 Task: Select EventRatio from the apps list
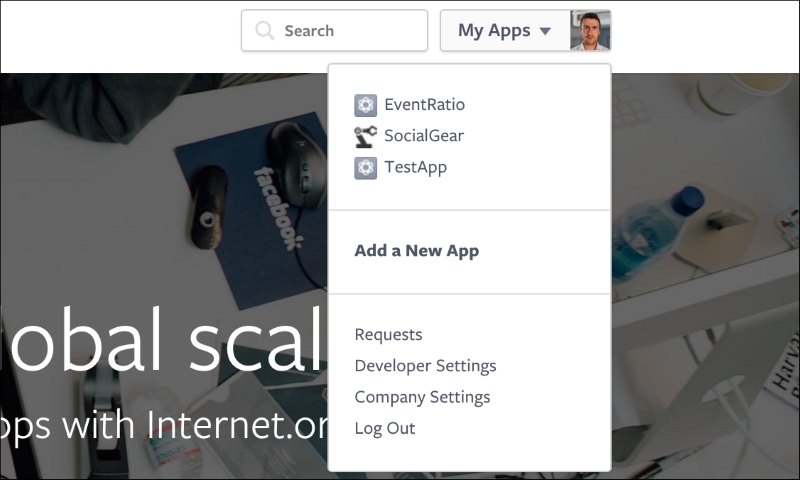coord(424,105)
